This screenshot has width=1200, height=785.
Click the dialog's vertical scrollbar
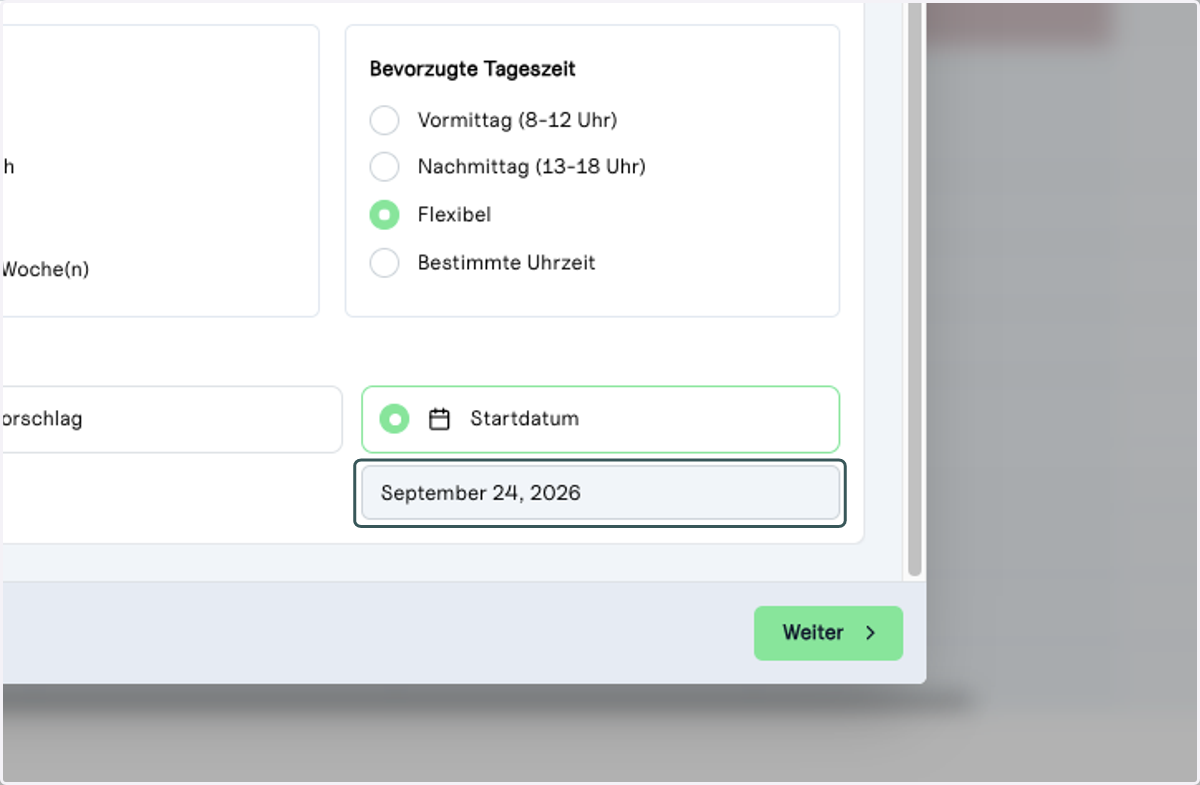pos(914,290)
